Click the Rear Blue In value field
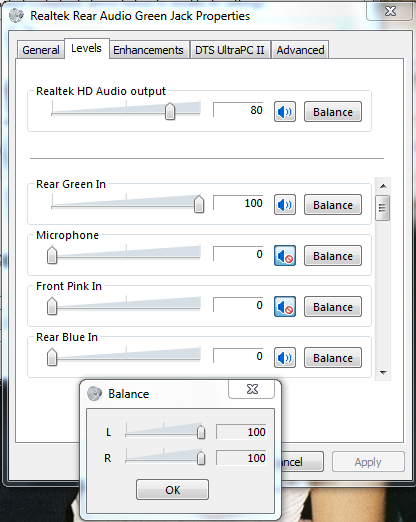This screenshot has height=522, width=416. (238, 356)
